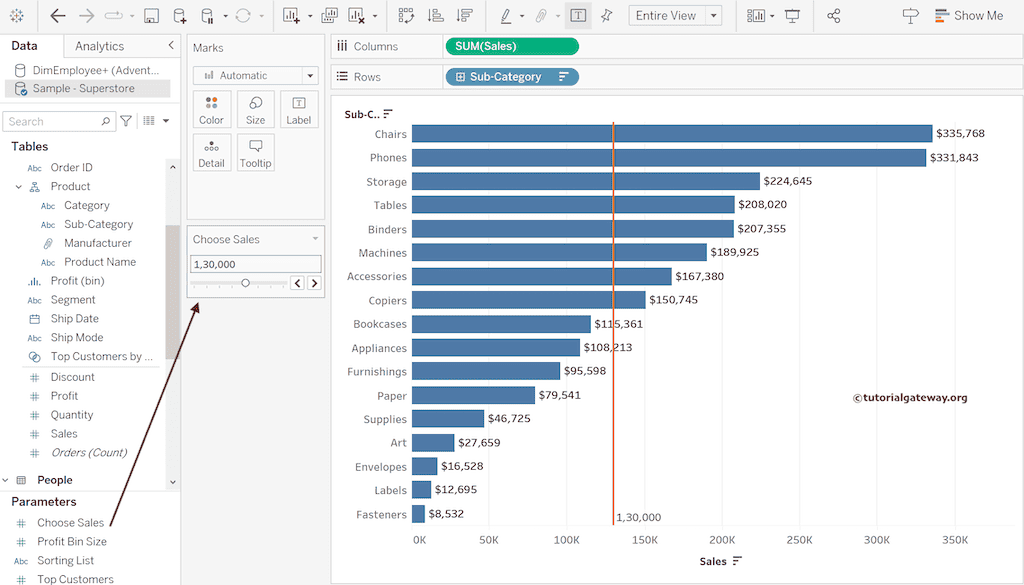Select the Sample - Superstore data source
1024x585 pixels.
[83, 88]
